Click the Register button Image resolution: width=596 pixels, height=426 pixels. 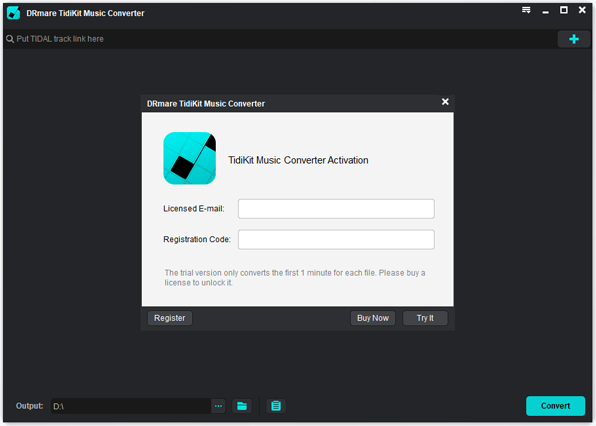[170, 318]
